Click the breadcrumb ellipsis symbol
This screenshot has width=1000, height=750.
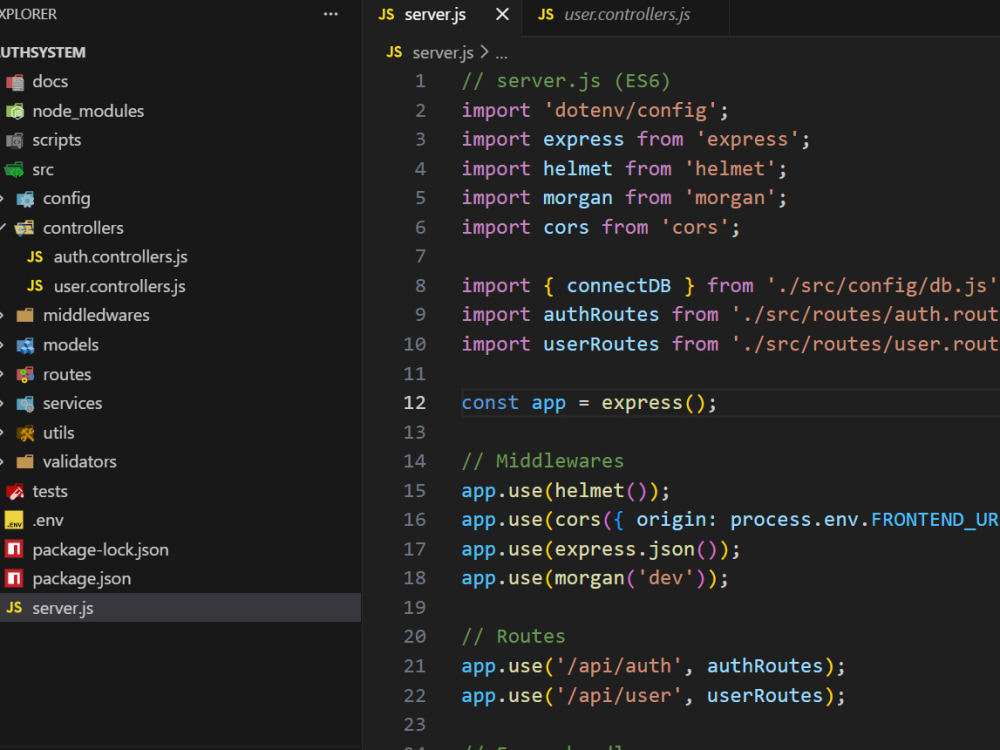[502, 55]
